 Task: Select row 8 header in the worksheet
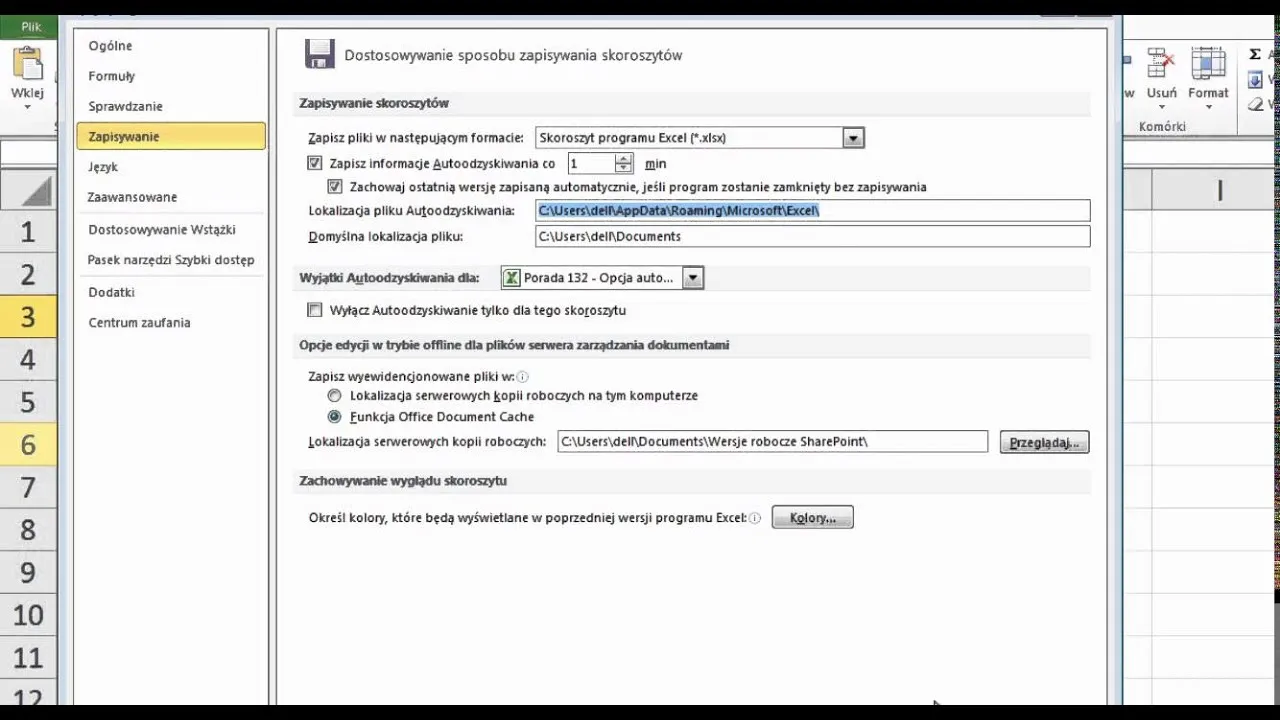pyautogui.click(x=27, y=530)
